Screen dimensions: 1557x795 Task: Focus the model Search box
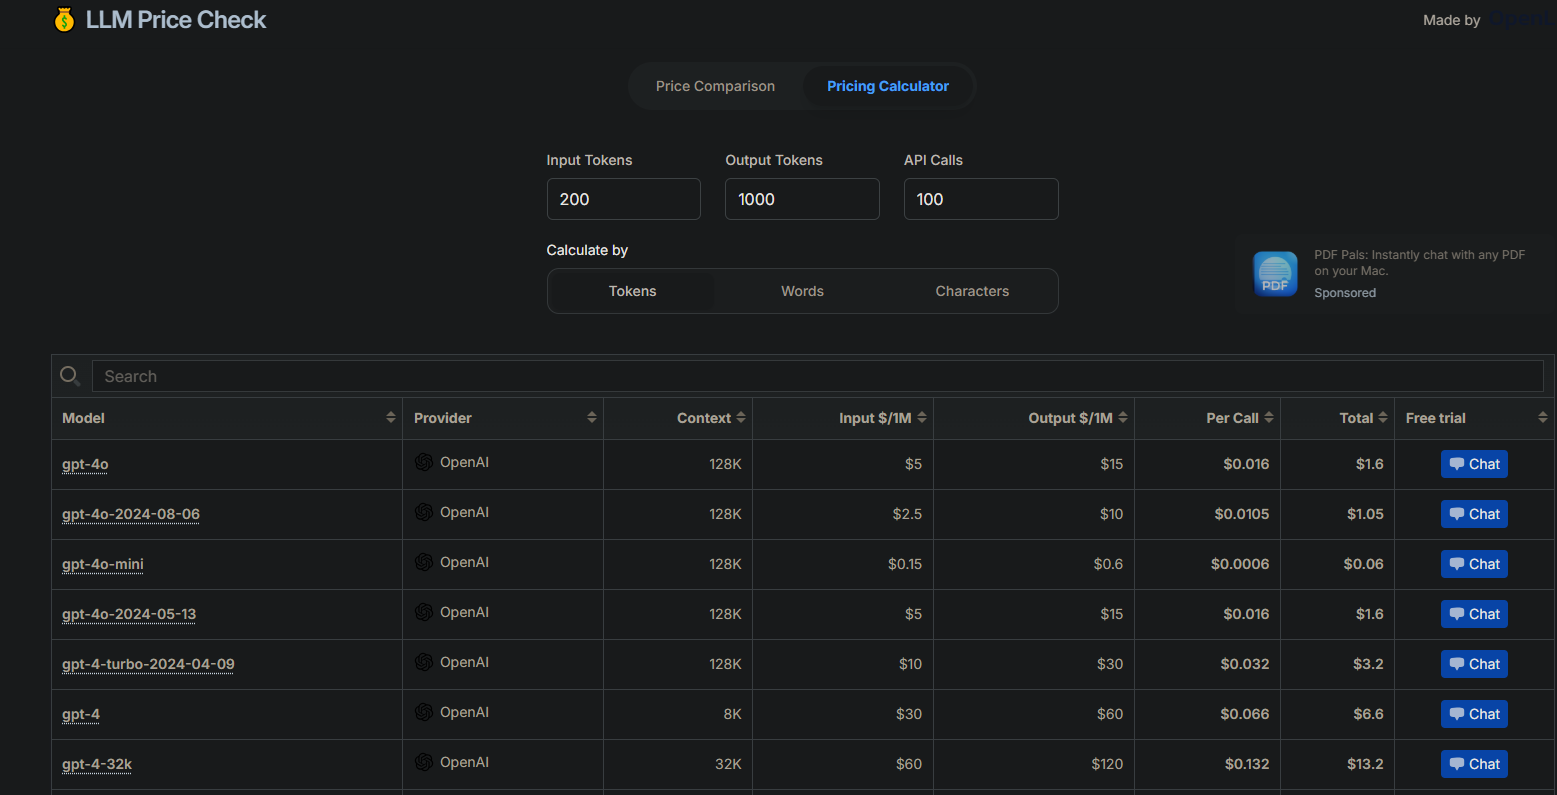pos(816,376)
